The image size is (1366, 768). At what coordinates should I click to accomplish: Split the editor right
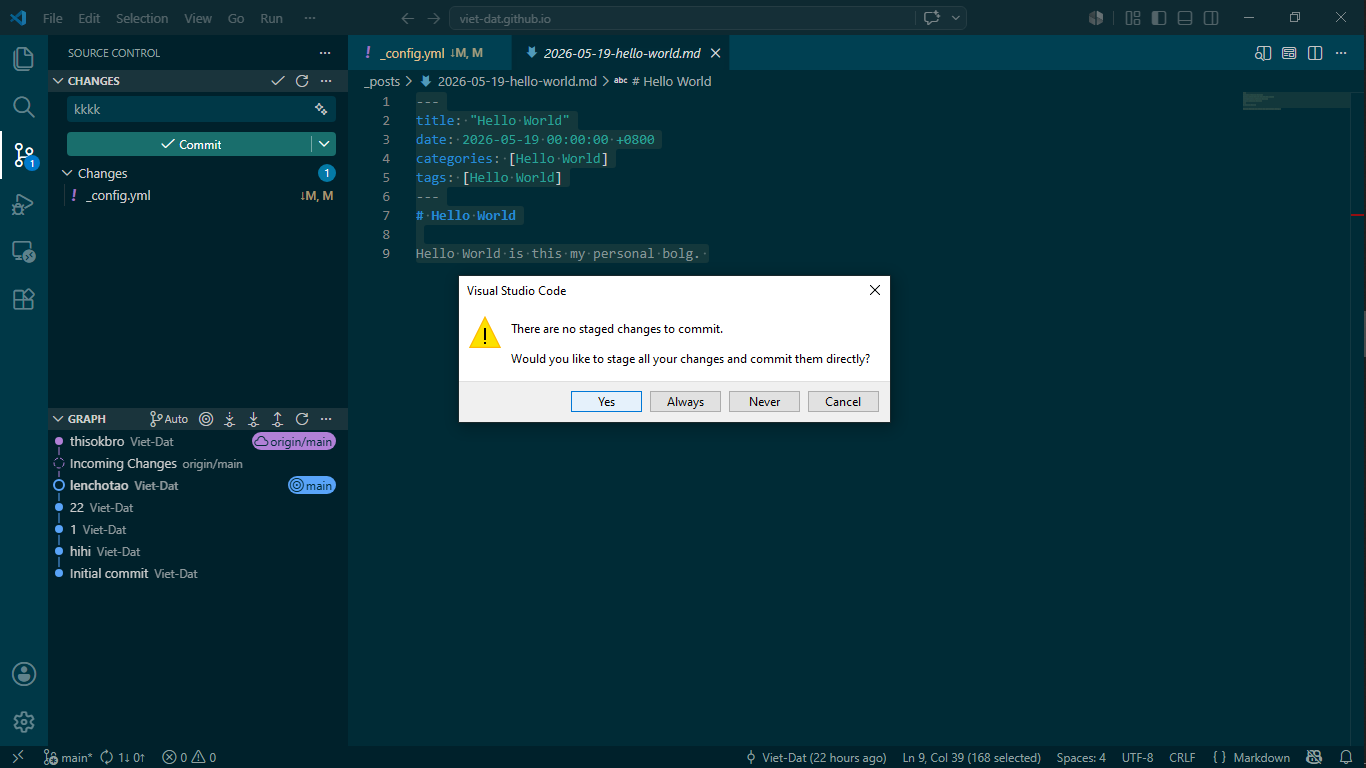1315,53
